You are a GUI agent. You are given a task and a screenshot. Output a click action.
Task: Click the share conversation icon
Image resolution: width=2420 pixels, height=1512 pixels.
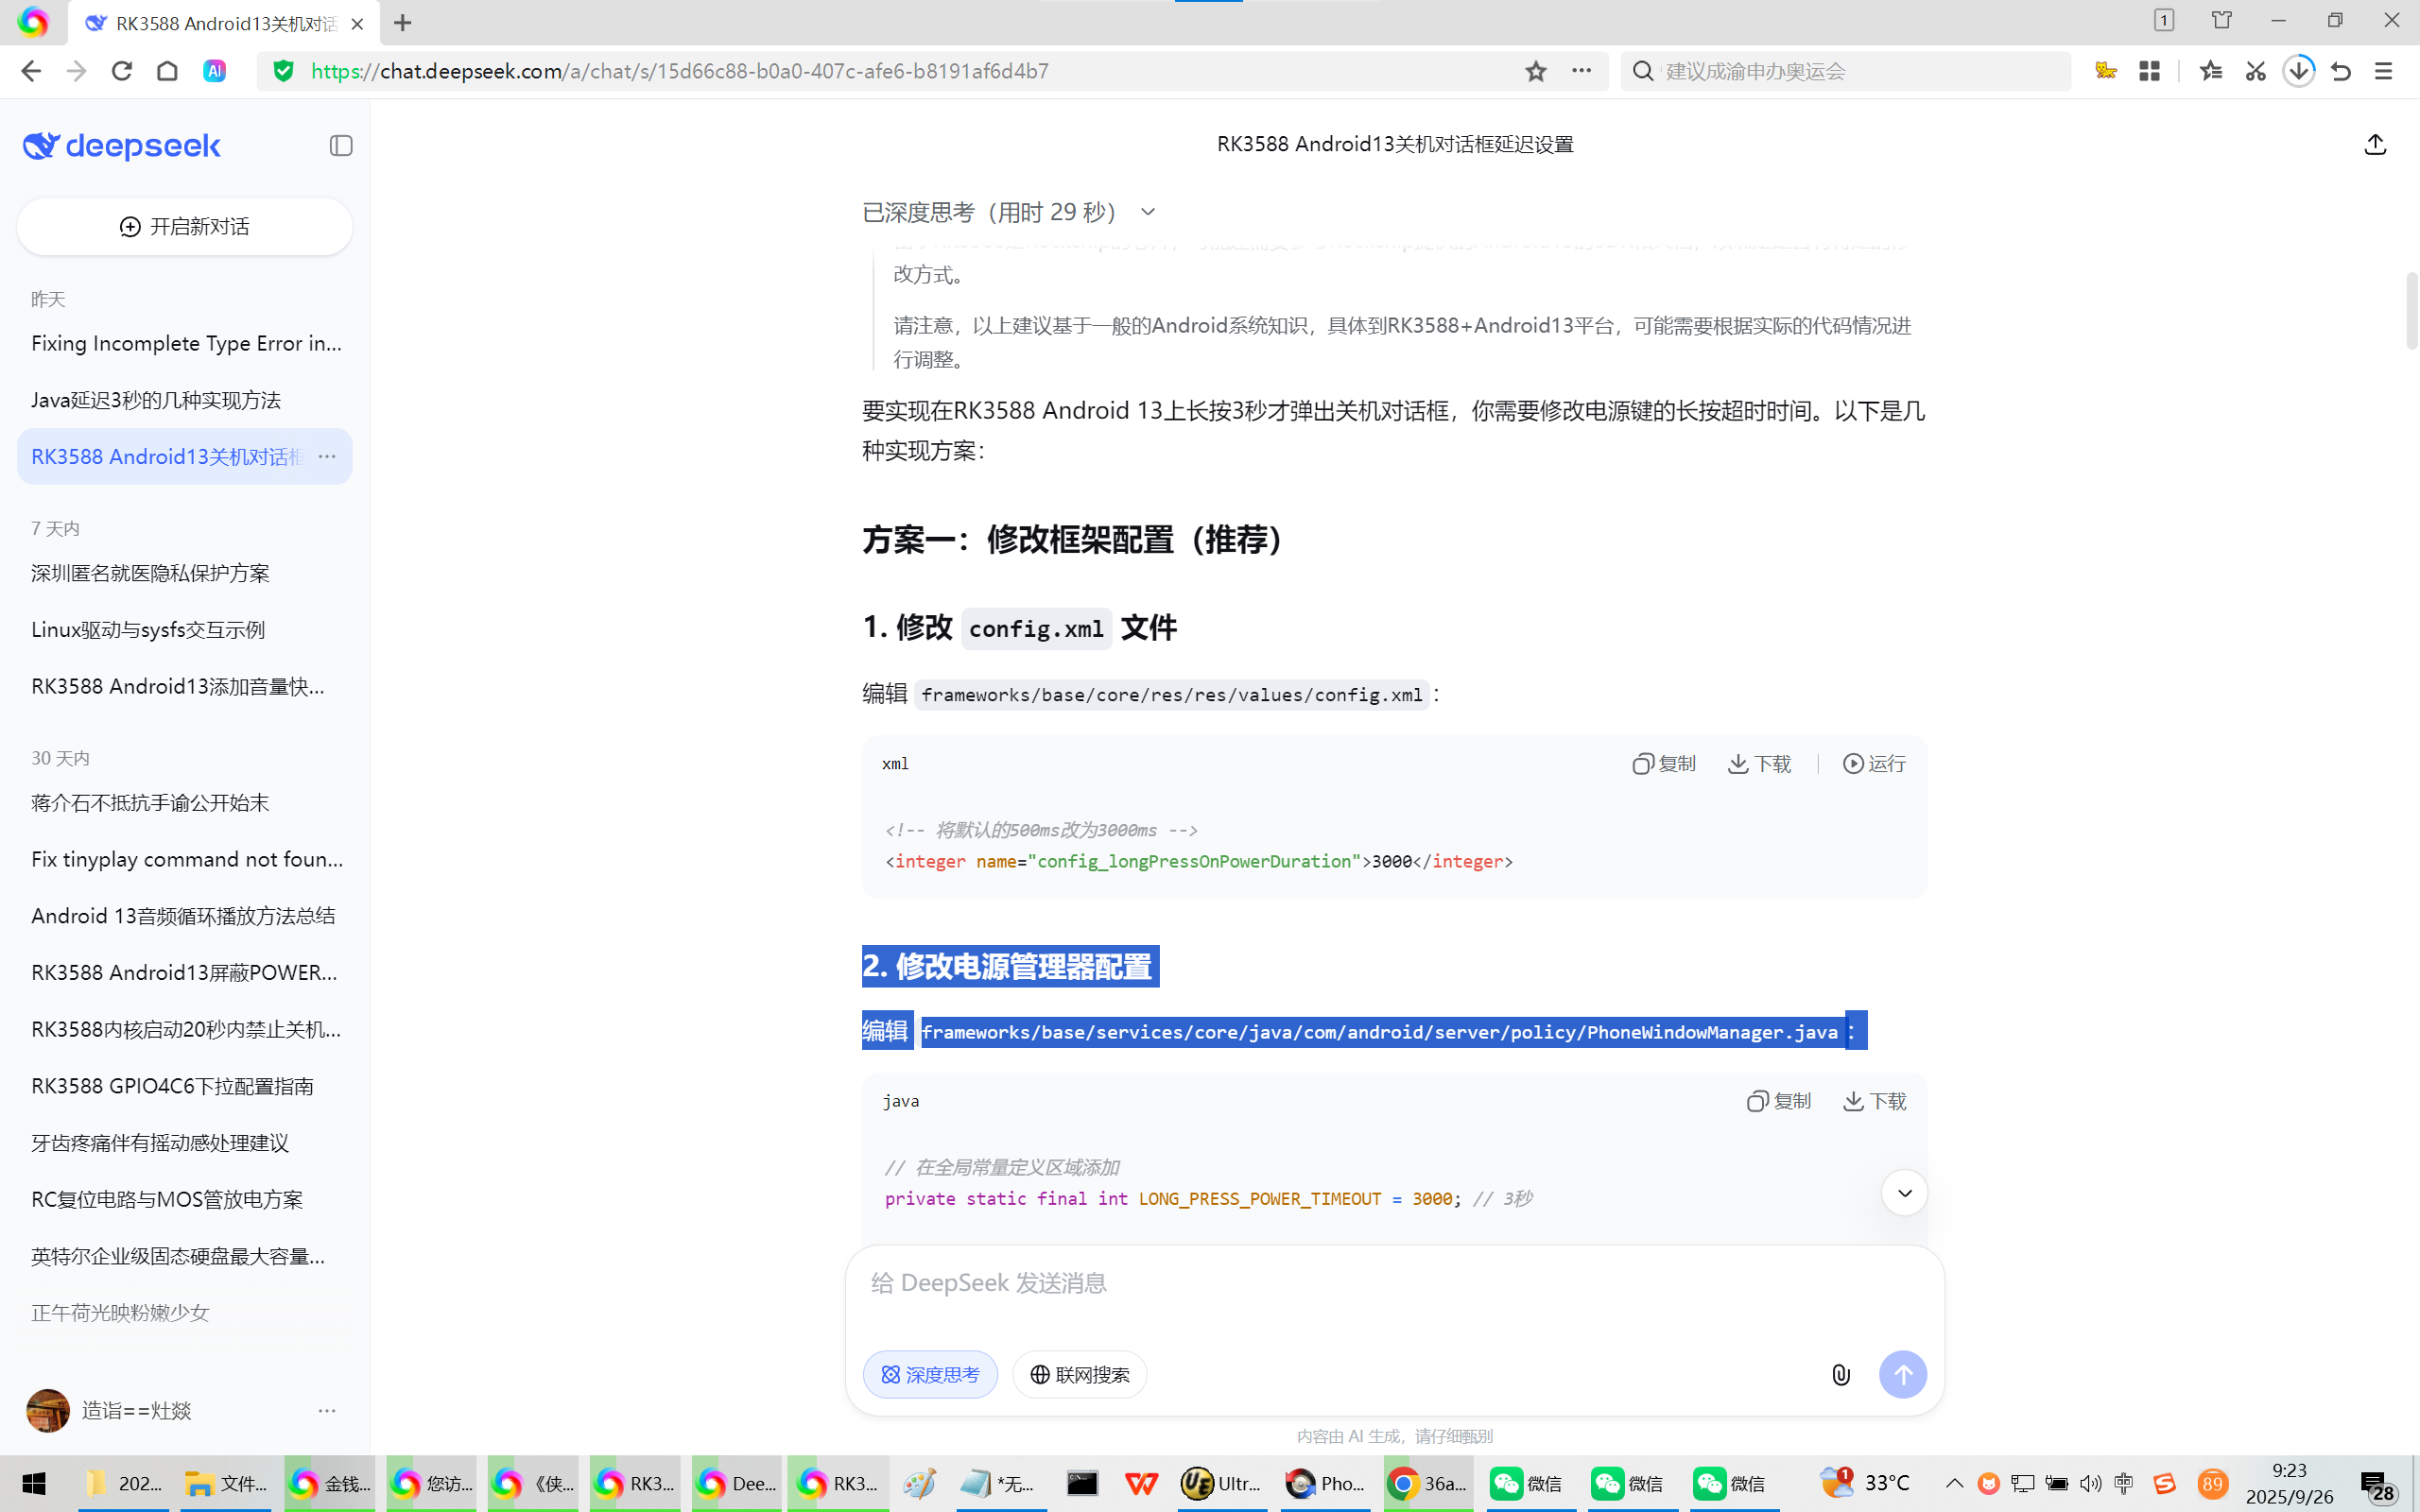pos(2375,145)
